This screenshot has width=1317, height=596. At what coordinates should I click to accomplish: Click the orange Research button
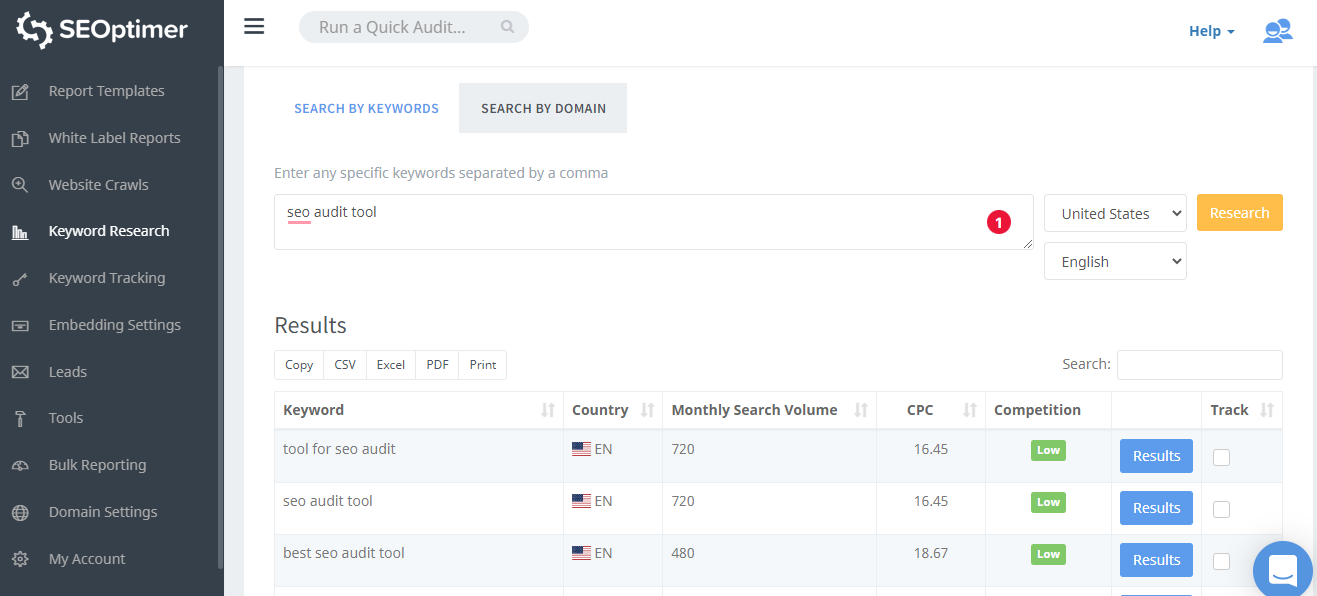(1239, 213)
